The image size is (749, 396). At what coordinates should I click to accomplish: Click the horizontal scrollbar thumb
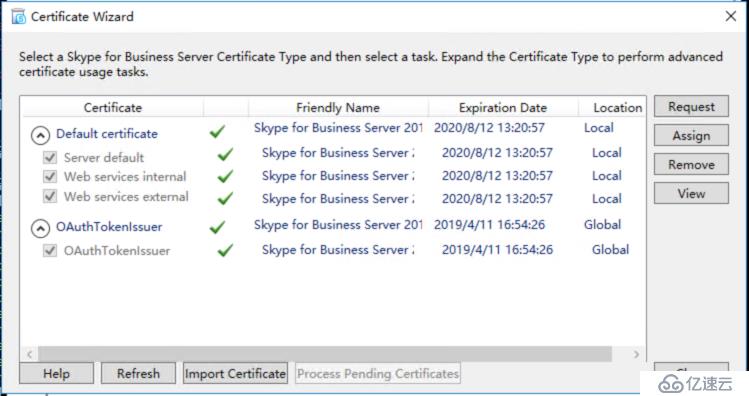325,354
